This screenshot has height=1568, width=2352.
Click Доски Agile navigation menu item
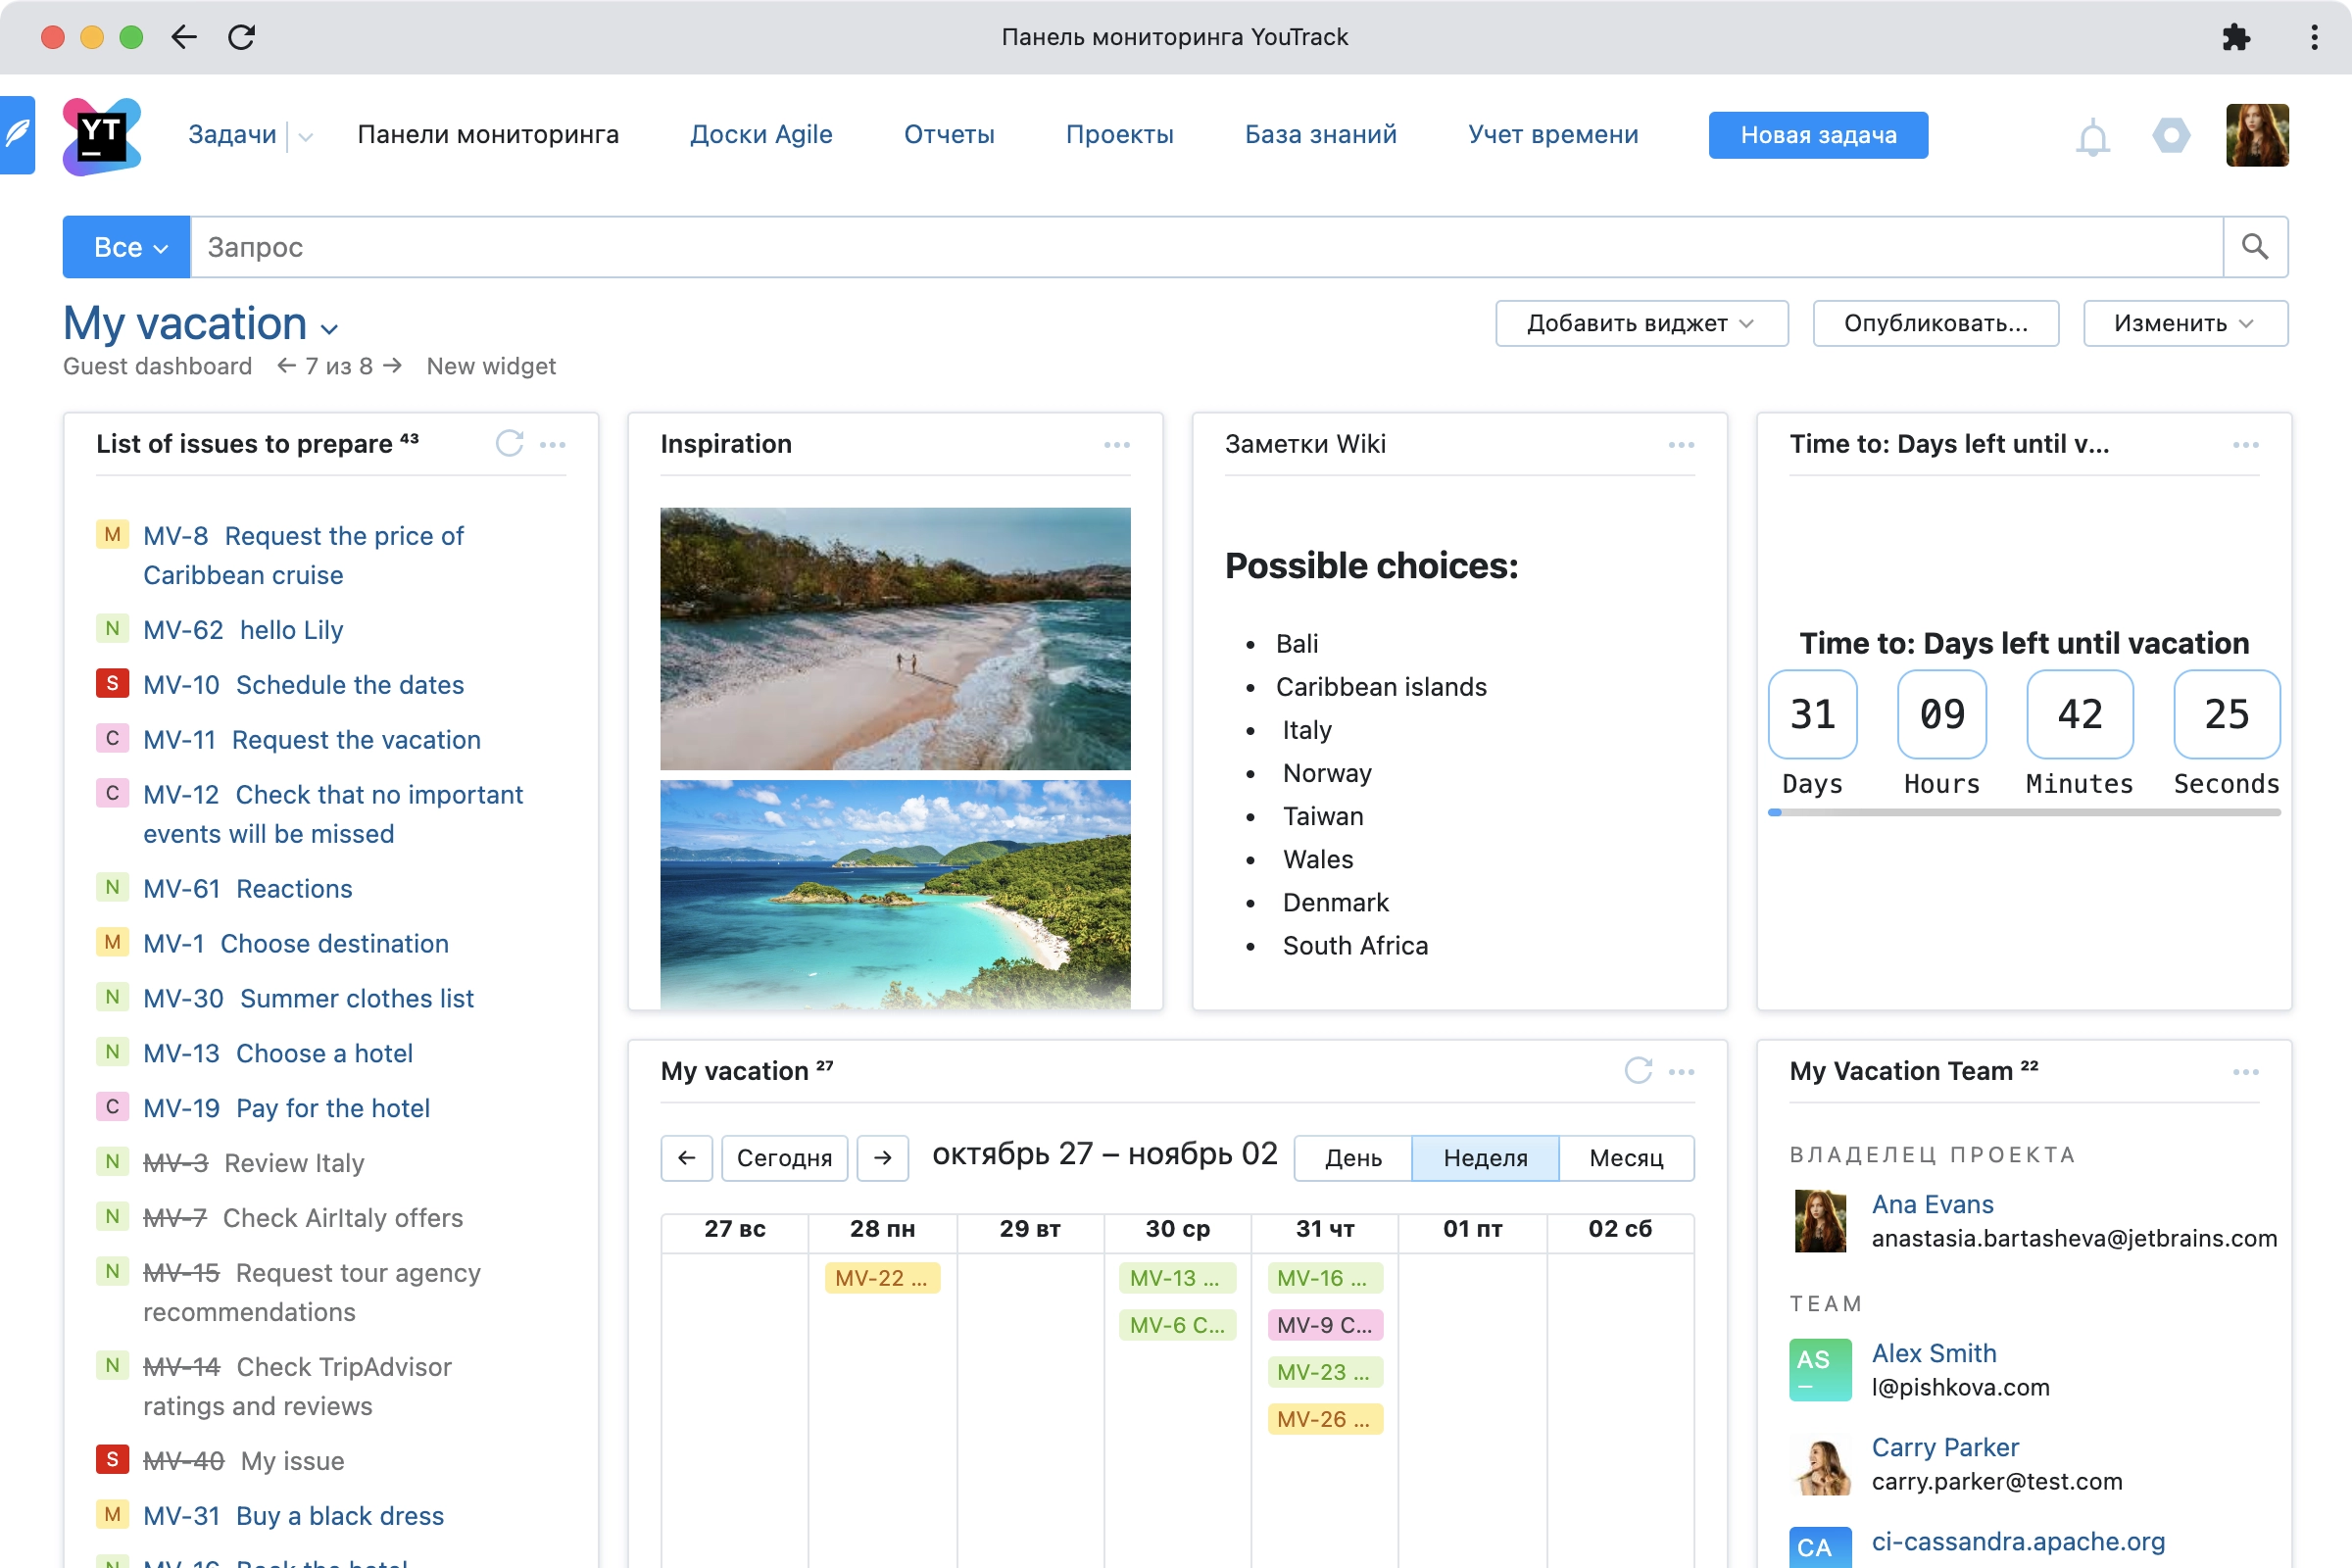(x=761, y=135)
